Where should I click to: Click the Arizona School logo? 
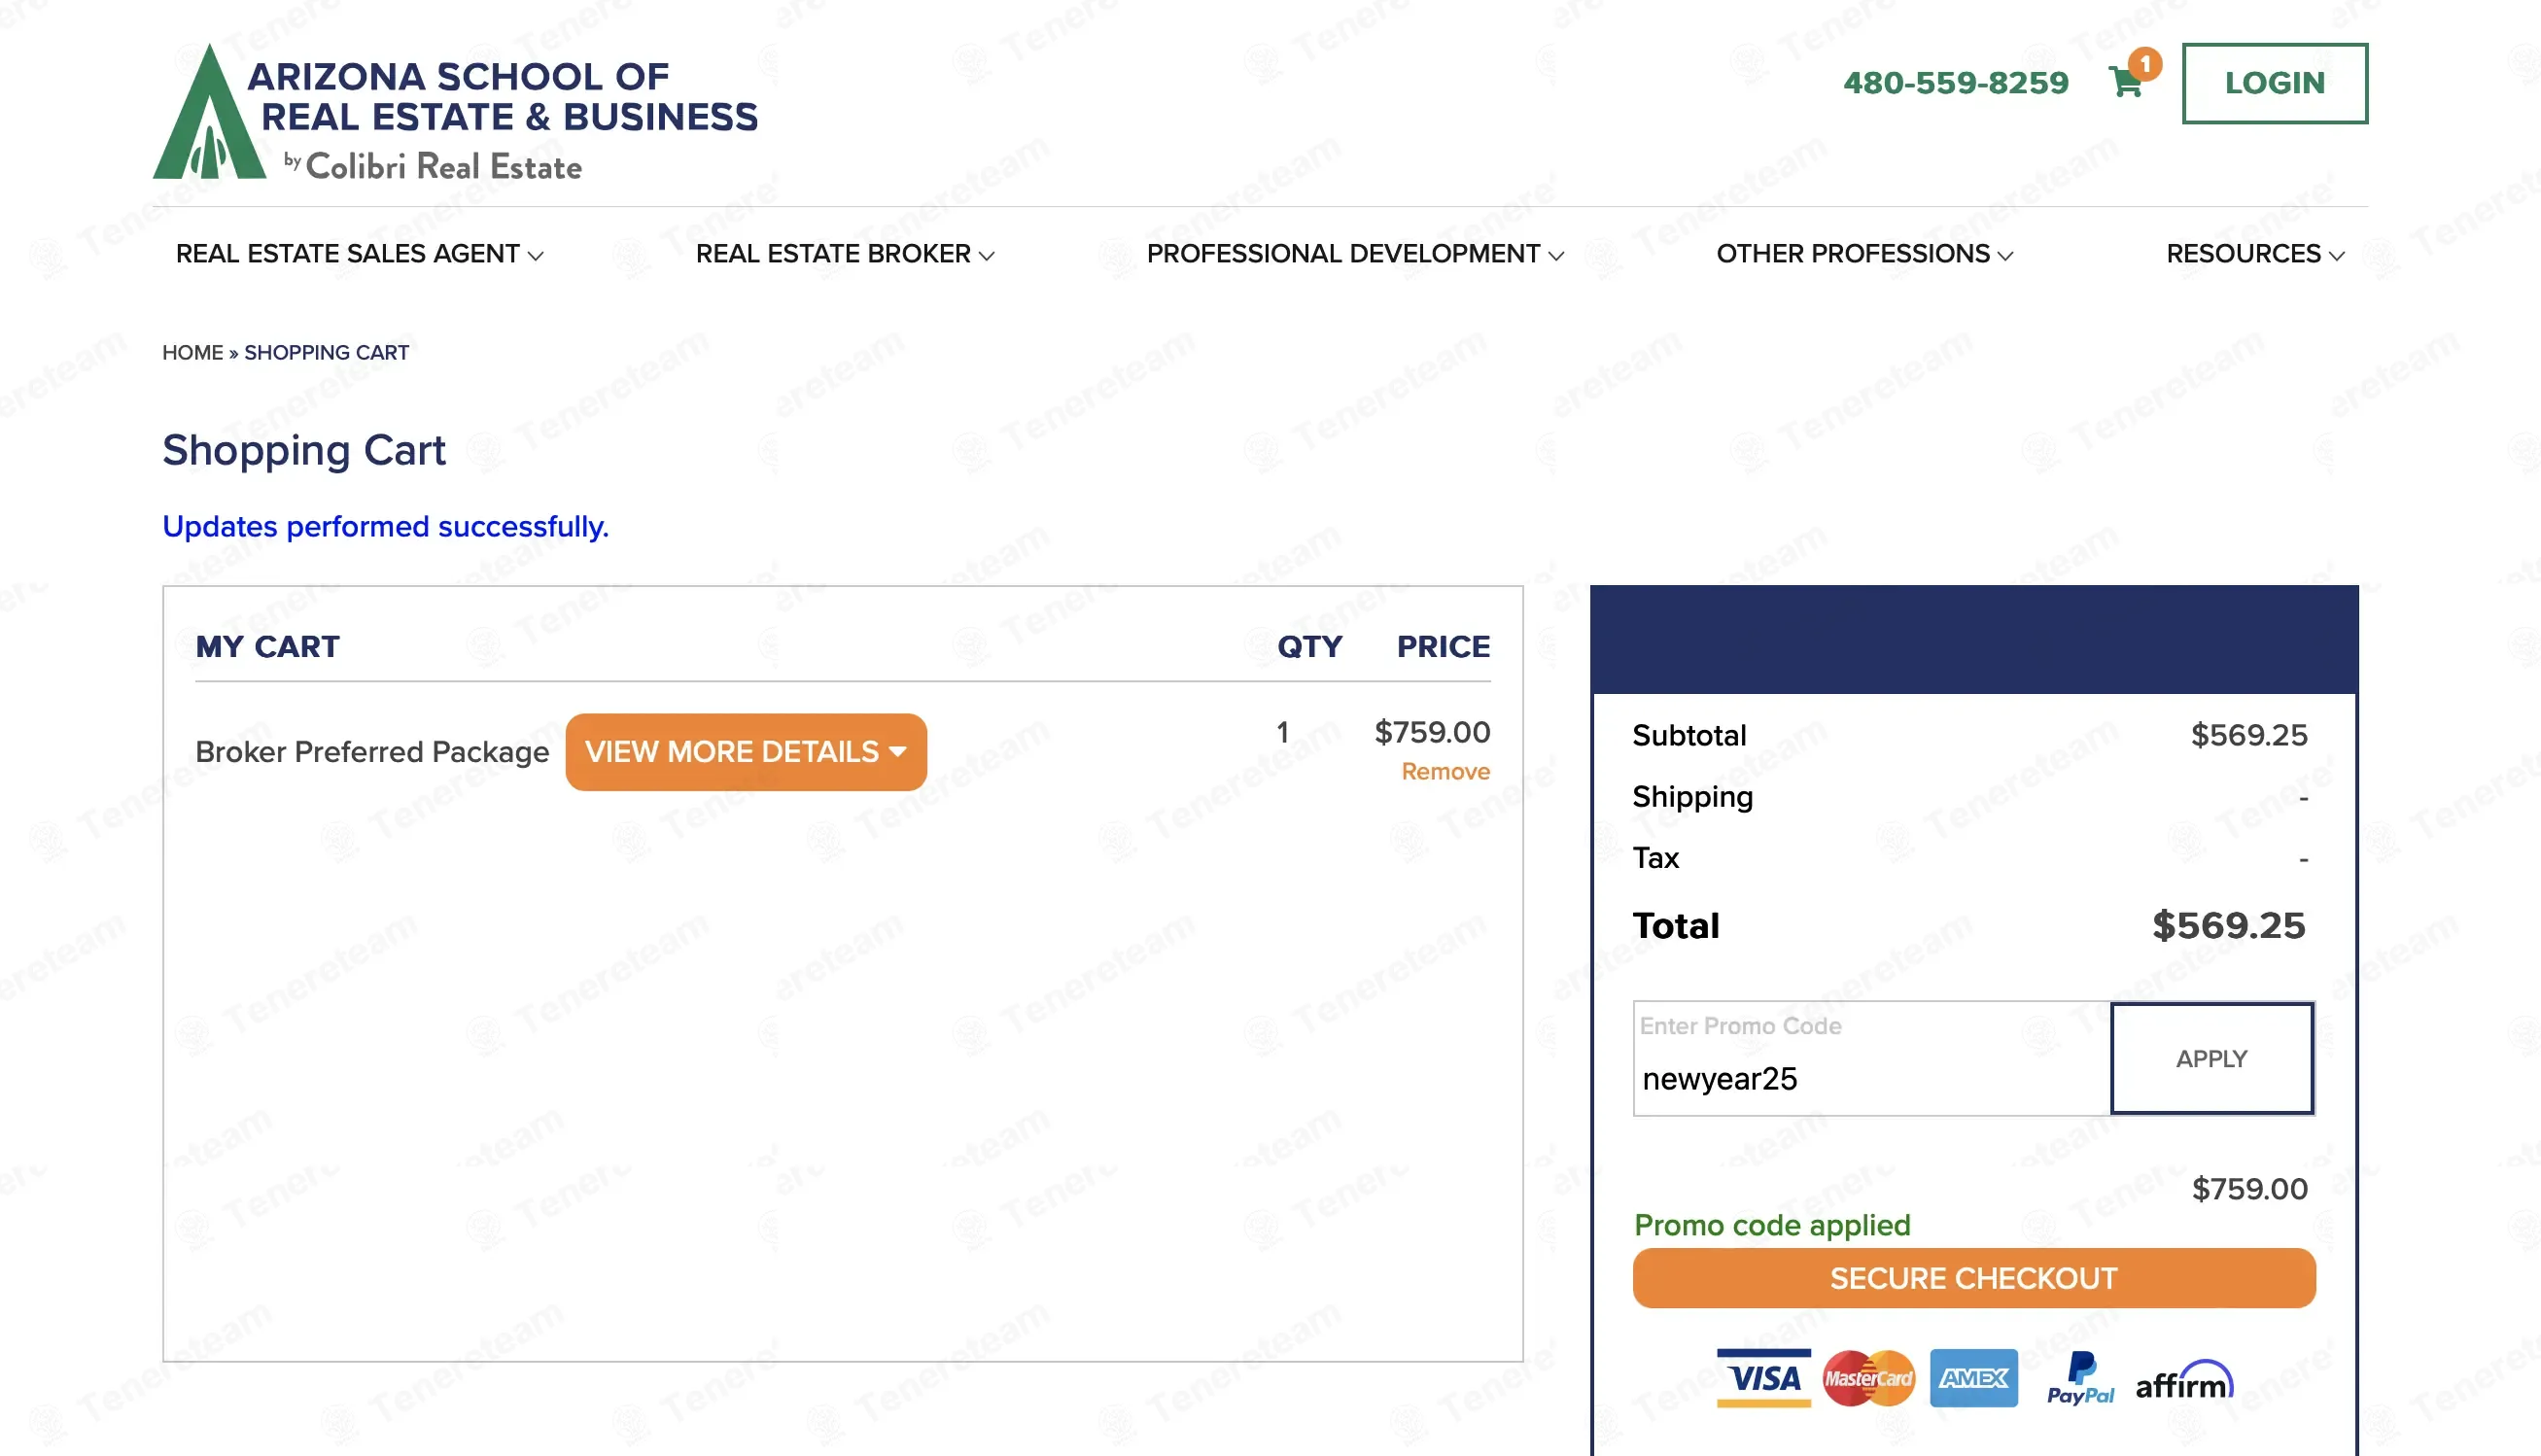click(x=455, y=112)
